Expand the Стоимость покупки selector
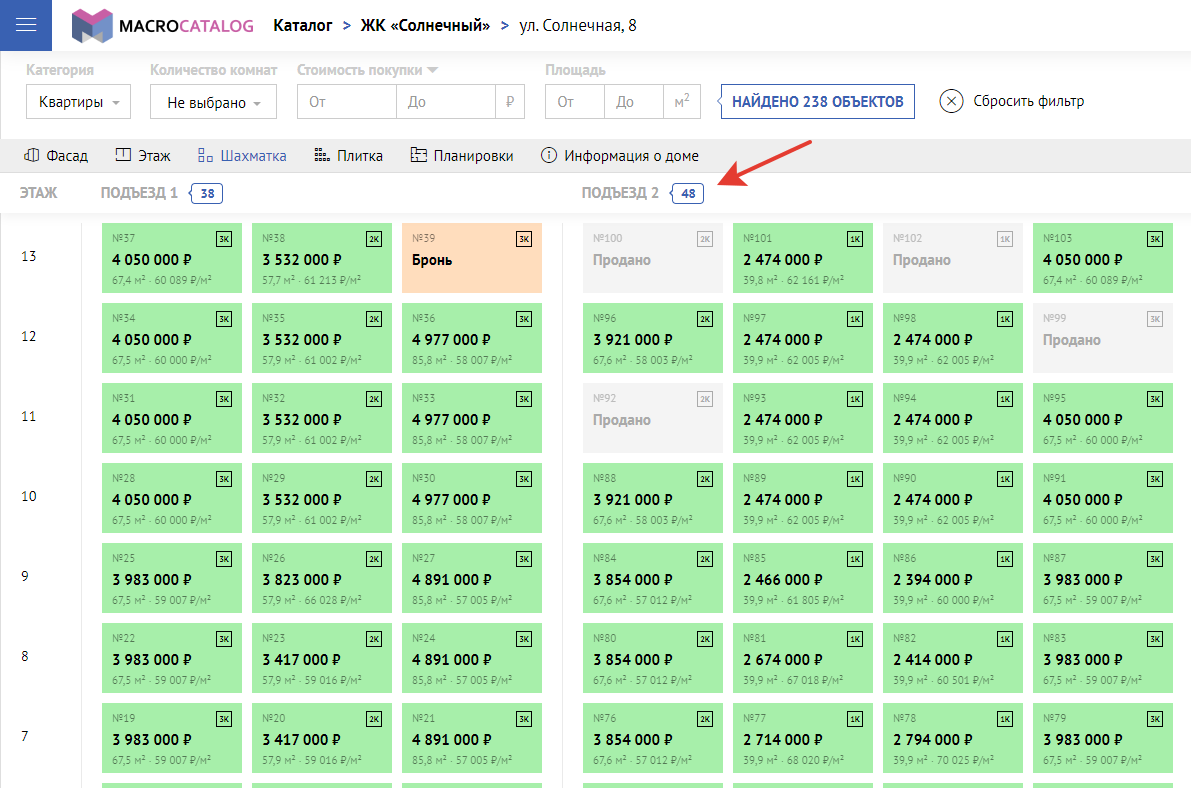Viewport: 1191px width, 788px height. point(368,70)
